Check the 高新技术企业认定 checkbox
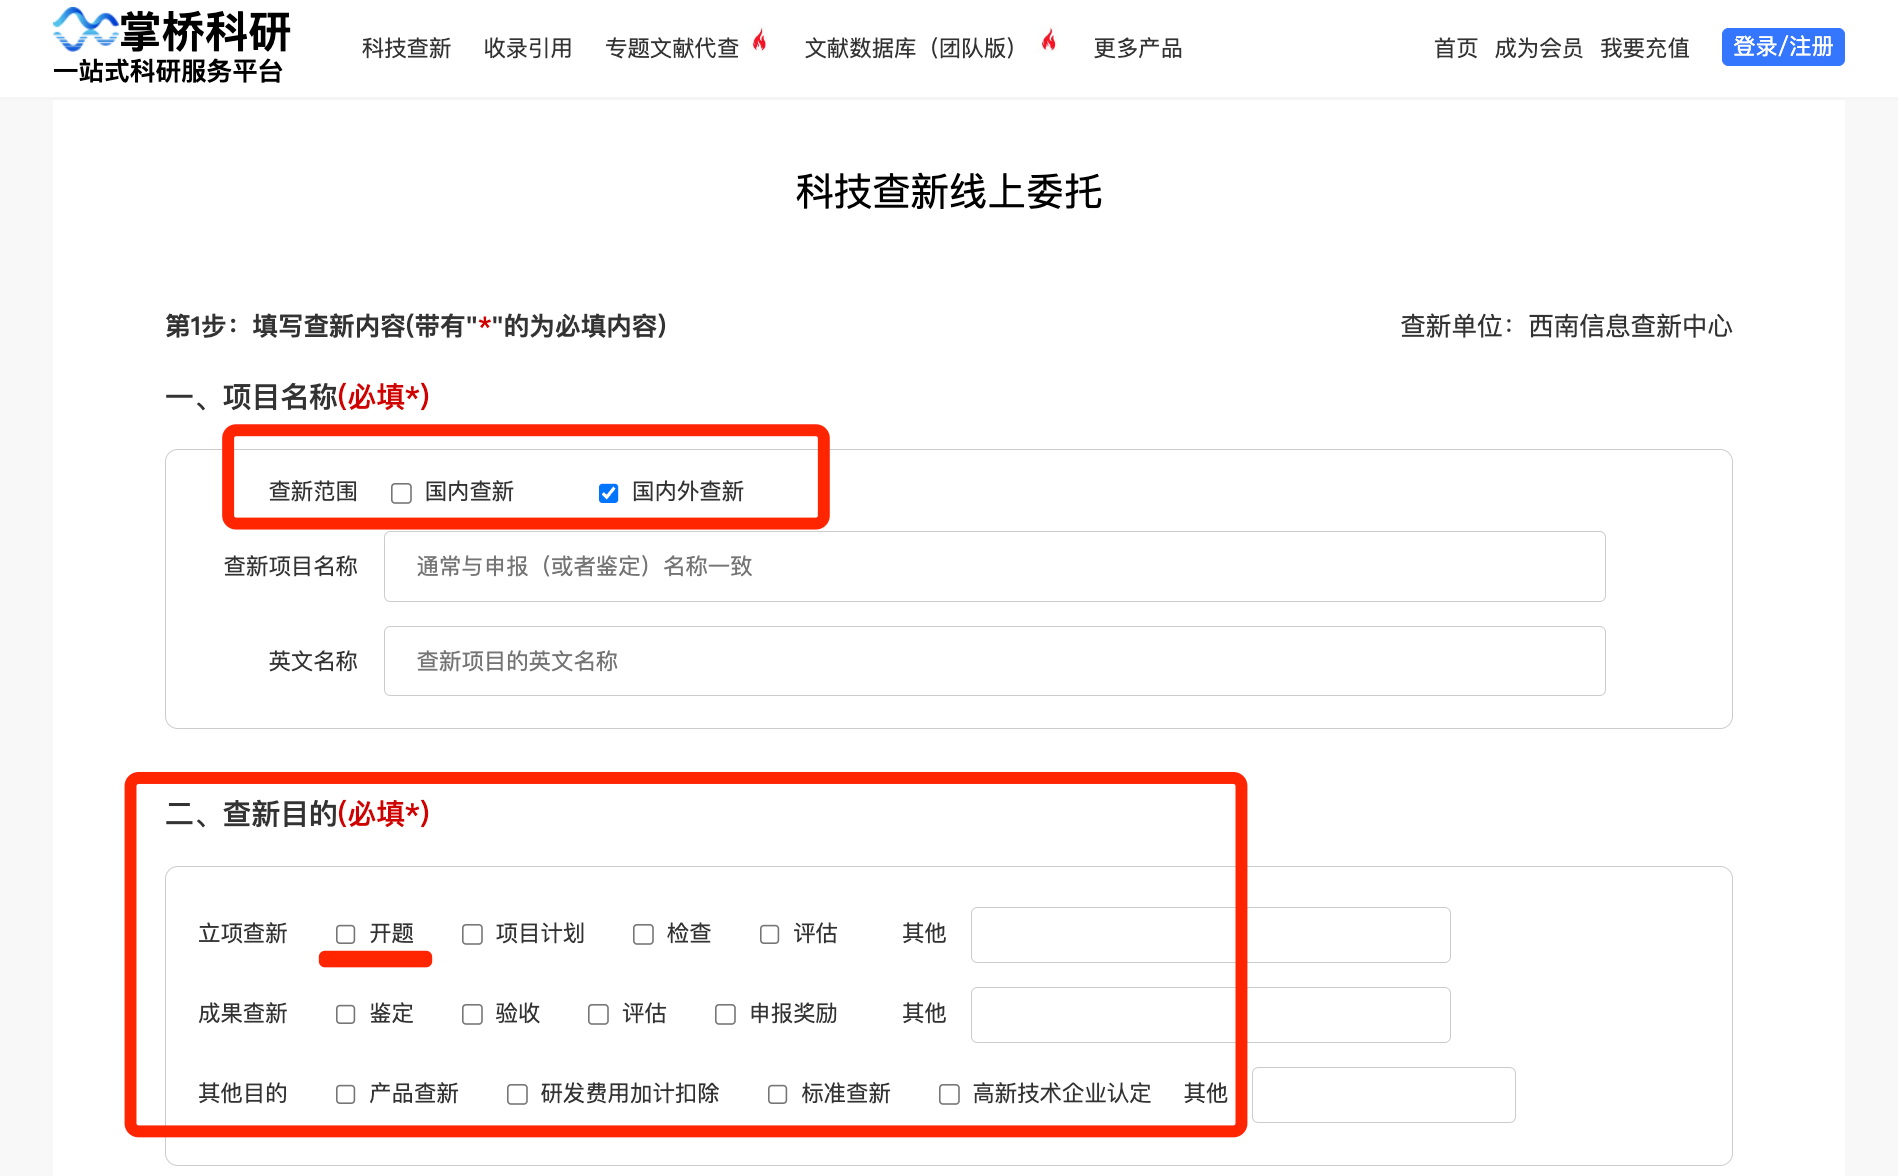The width and height of the screenshot is (1898, 1176). pyautogui.click(x=949, y=1094)
